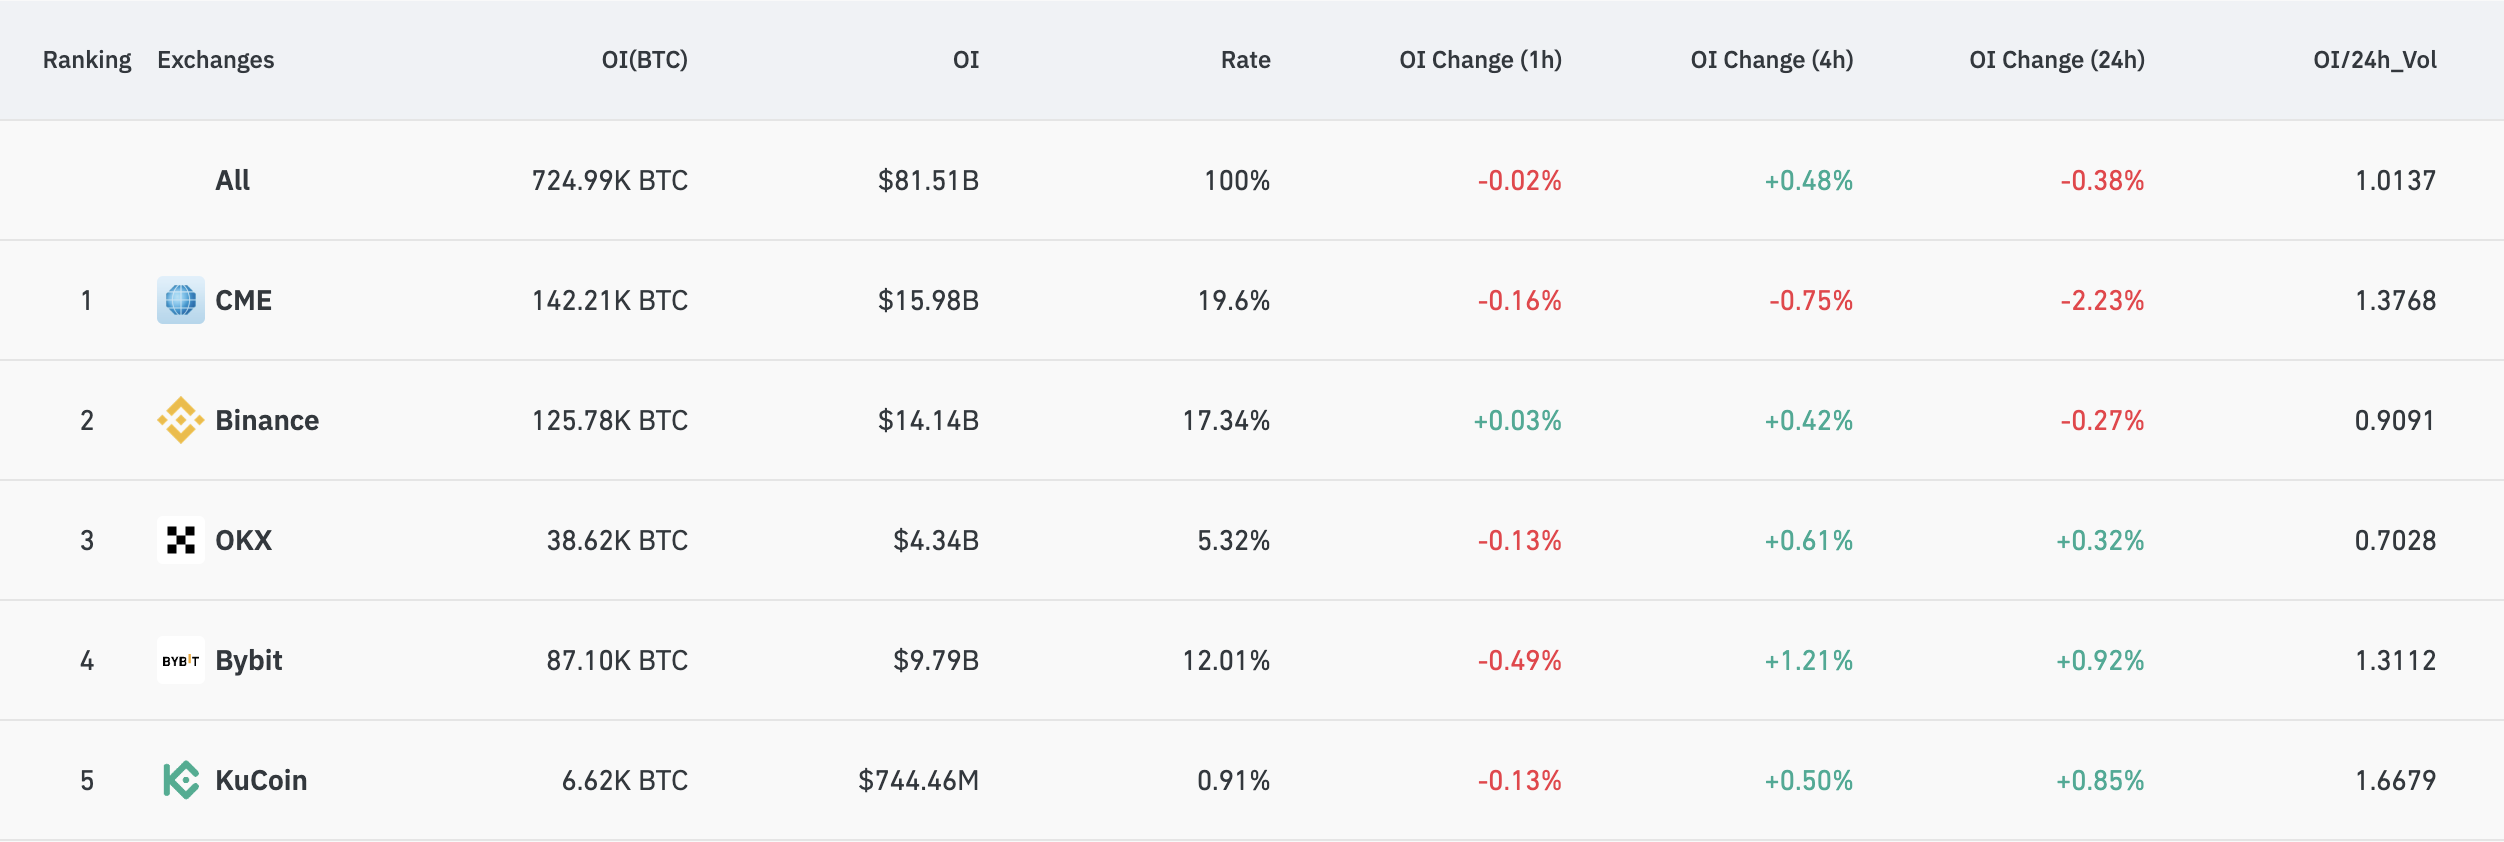Image resolution: width=2504 pixels, height=842 pixels.
Task: Click the Ranking column header
Action: click(86, 59)
